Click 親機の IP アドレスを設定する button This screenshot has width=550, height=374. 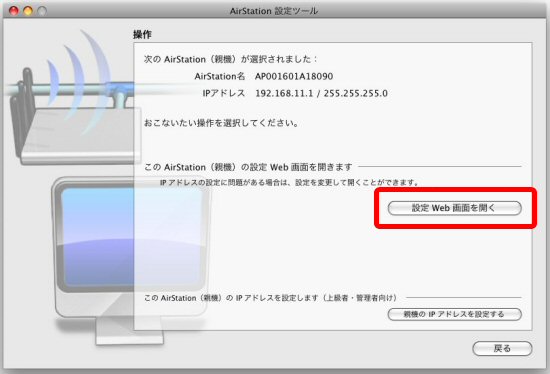click(x=455, y=314)
